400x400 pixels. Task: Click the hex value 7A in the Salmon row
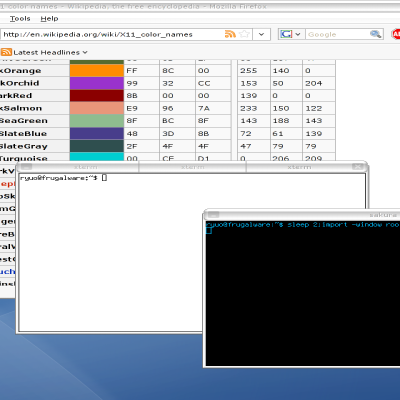tap(204, 108)
